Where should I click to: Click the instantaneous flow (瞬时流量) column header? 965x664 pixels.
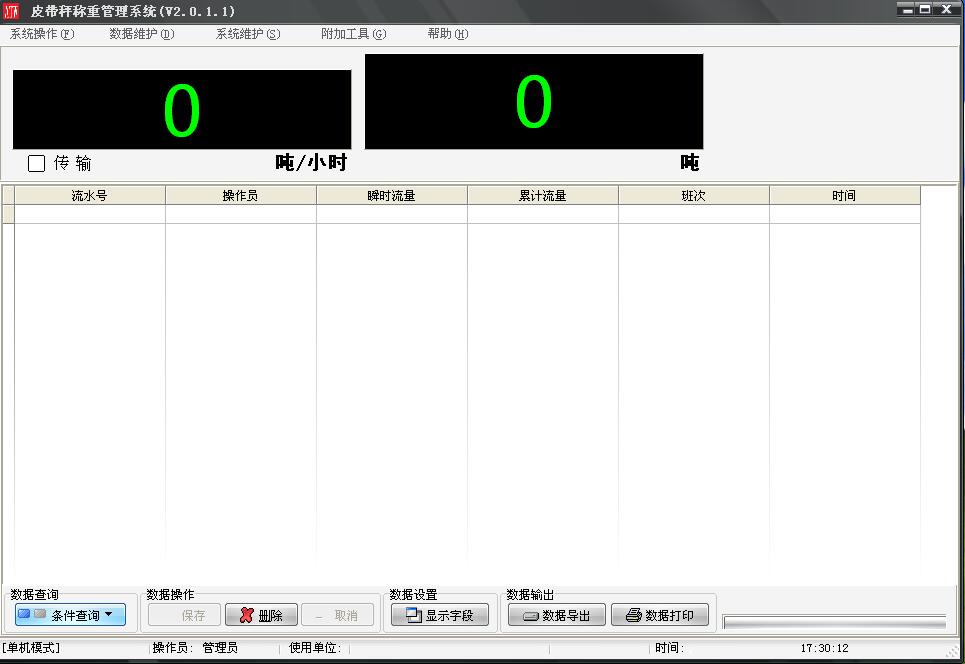(391, 196)
